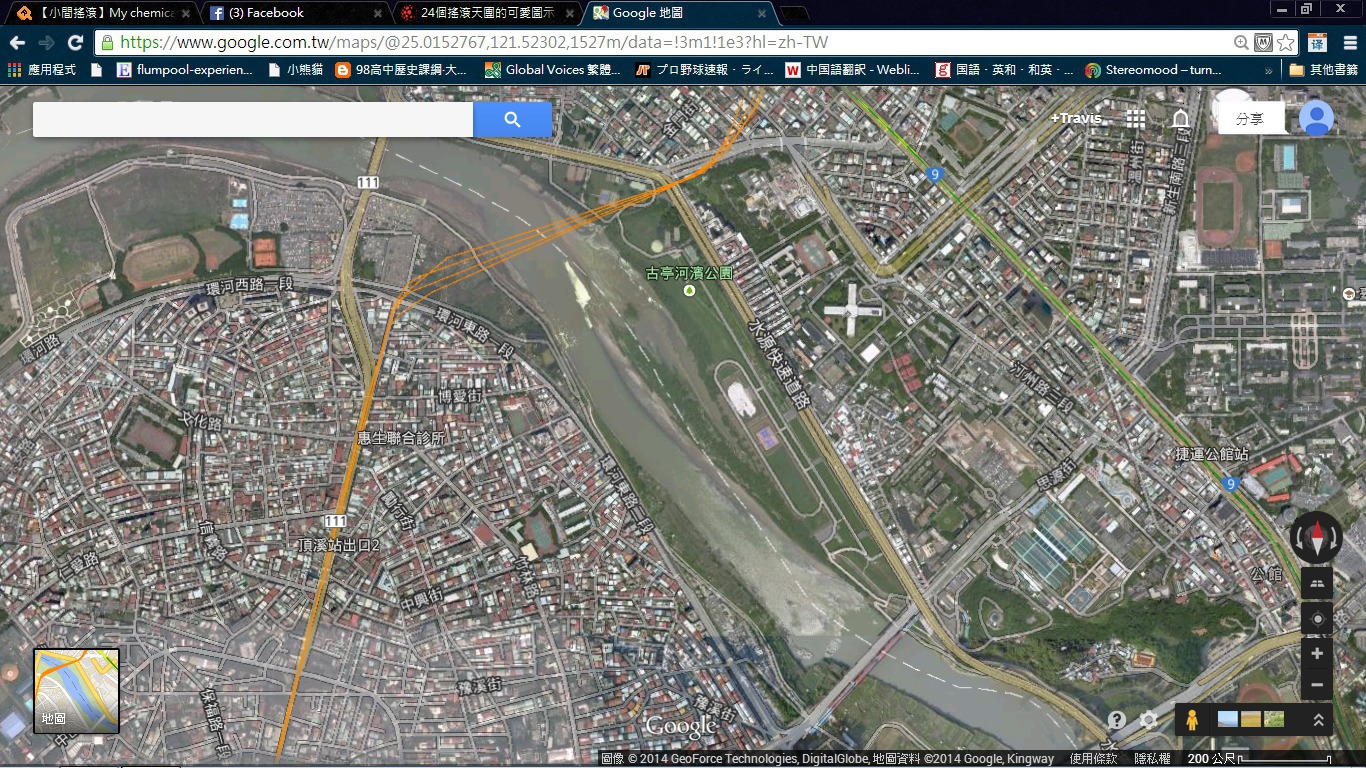
Task: Zoom out with the map minus button
Action: pos(1317,685)
